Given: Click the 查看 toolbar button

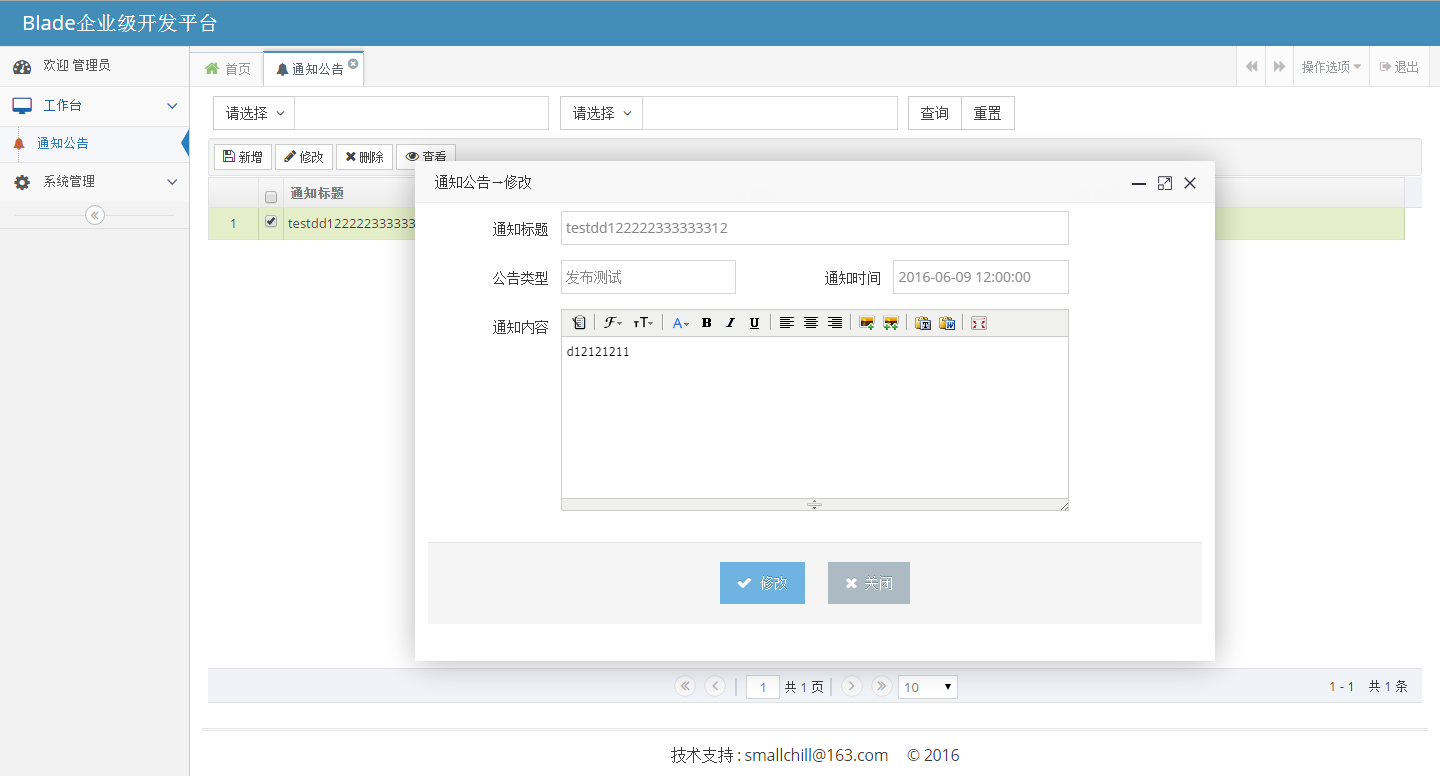Looking at the screenshot, I should (x=426, y=155).
